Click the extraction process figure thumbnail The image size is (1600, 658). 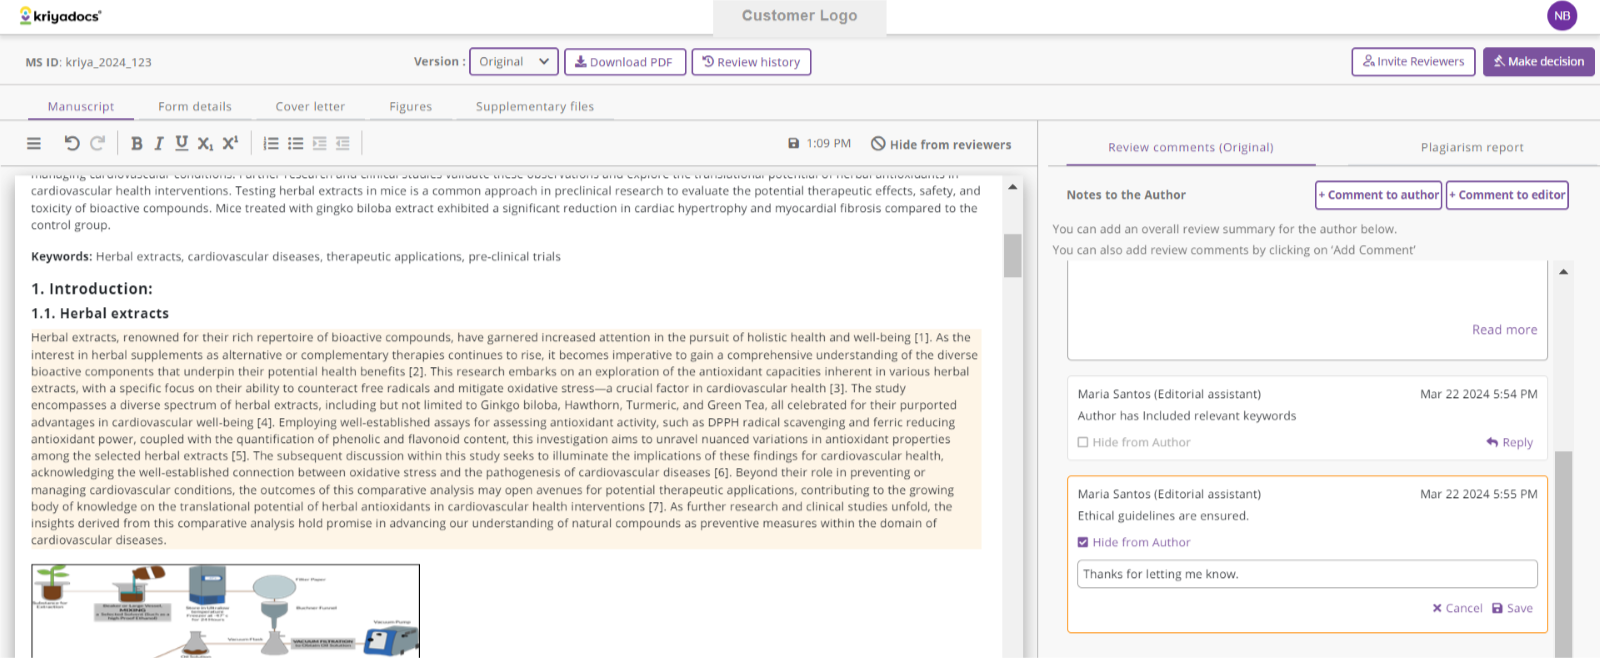[x=225, y=611]
